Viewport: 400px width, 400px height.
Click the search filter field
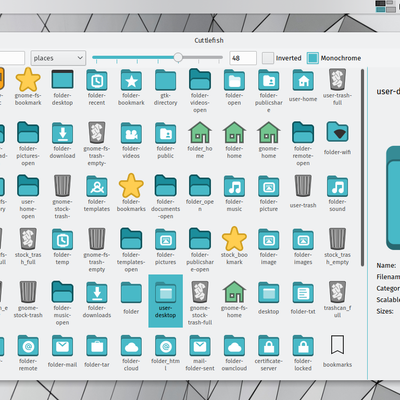click(12, 58)
